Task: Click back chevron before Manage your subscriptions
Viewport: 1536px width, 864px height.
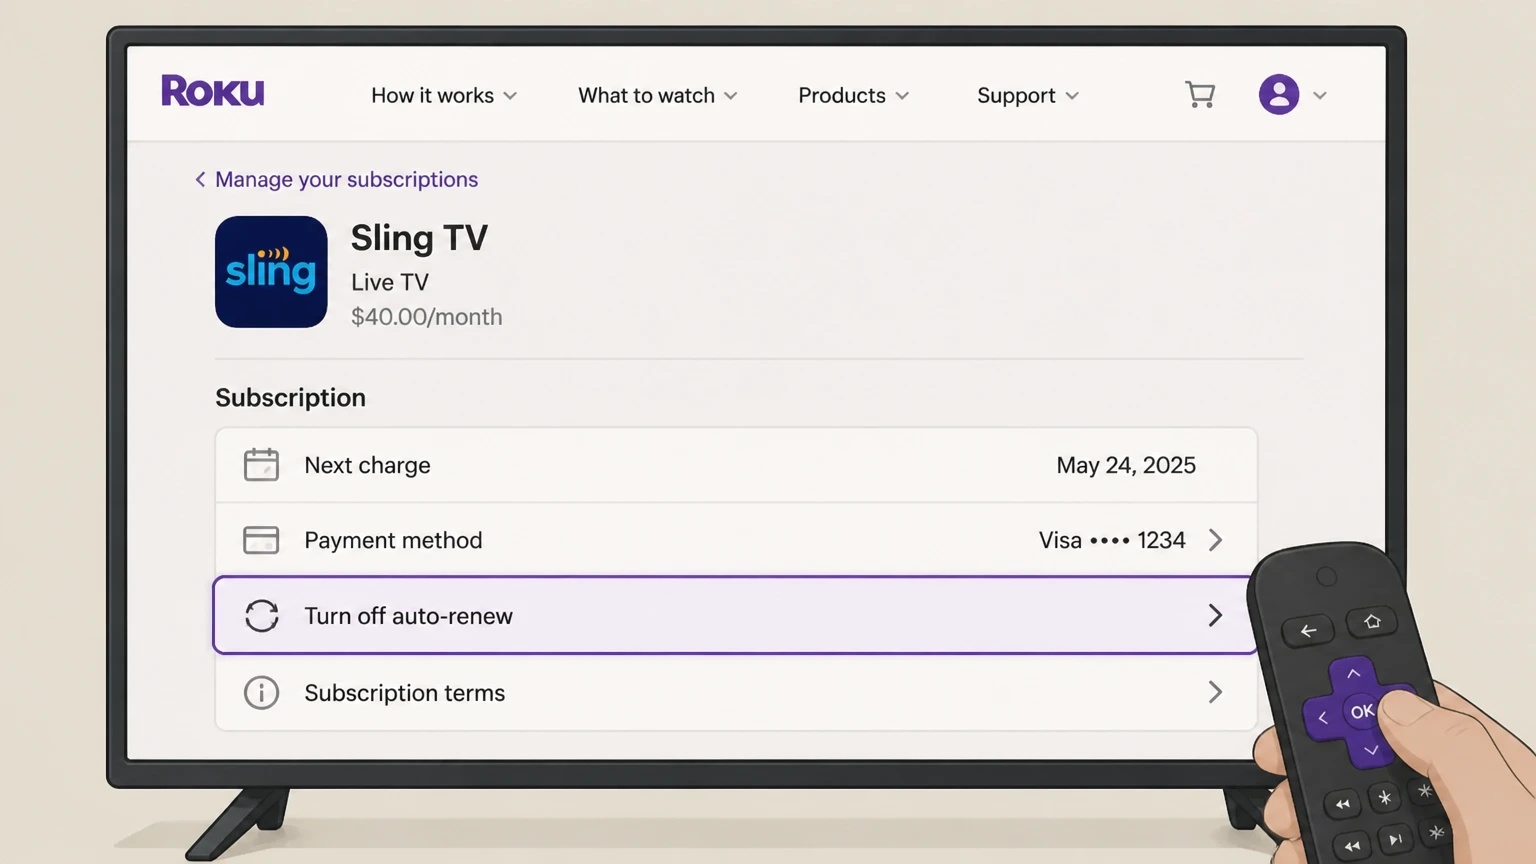Action: coord(200,180)
